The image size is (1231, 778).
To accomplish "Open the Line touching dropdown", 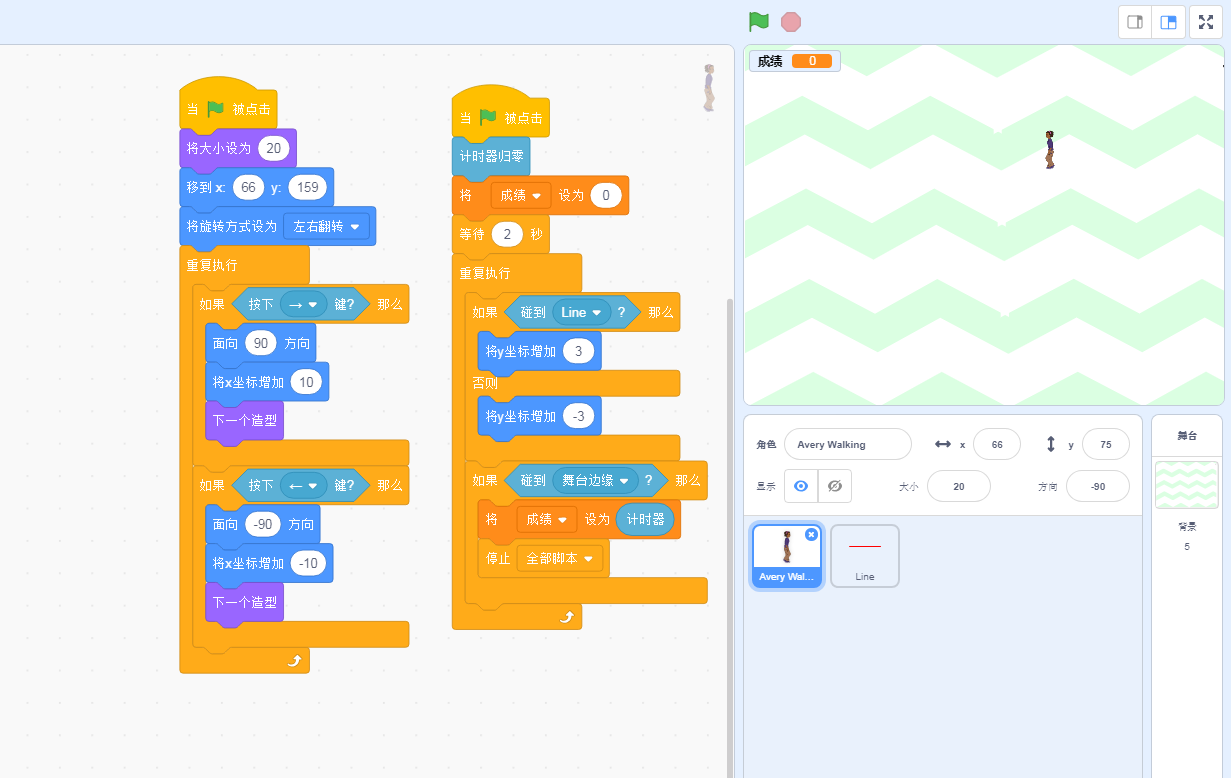I will pos(582,312).
